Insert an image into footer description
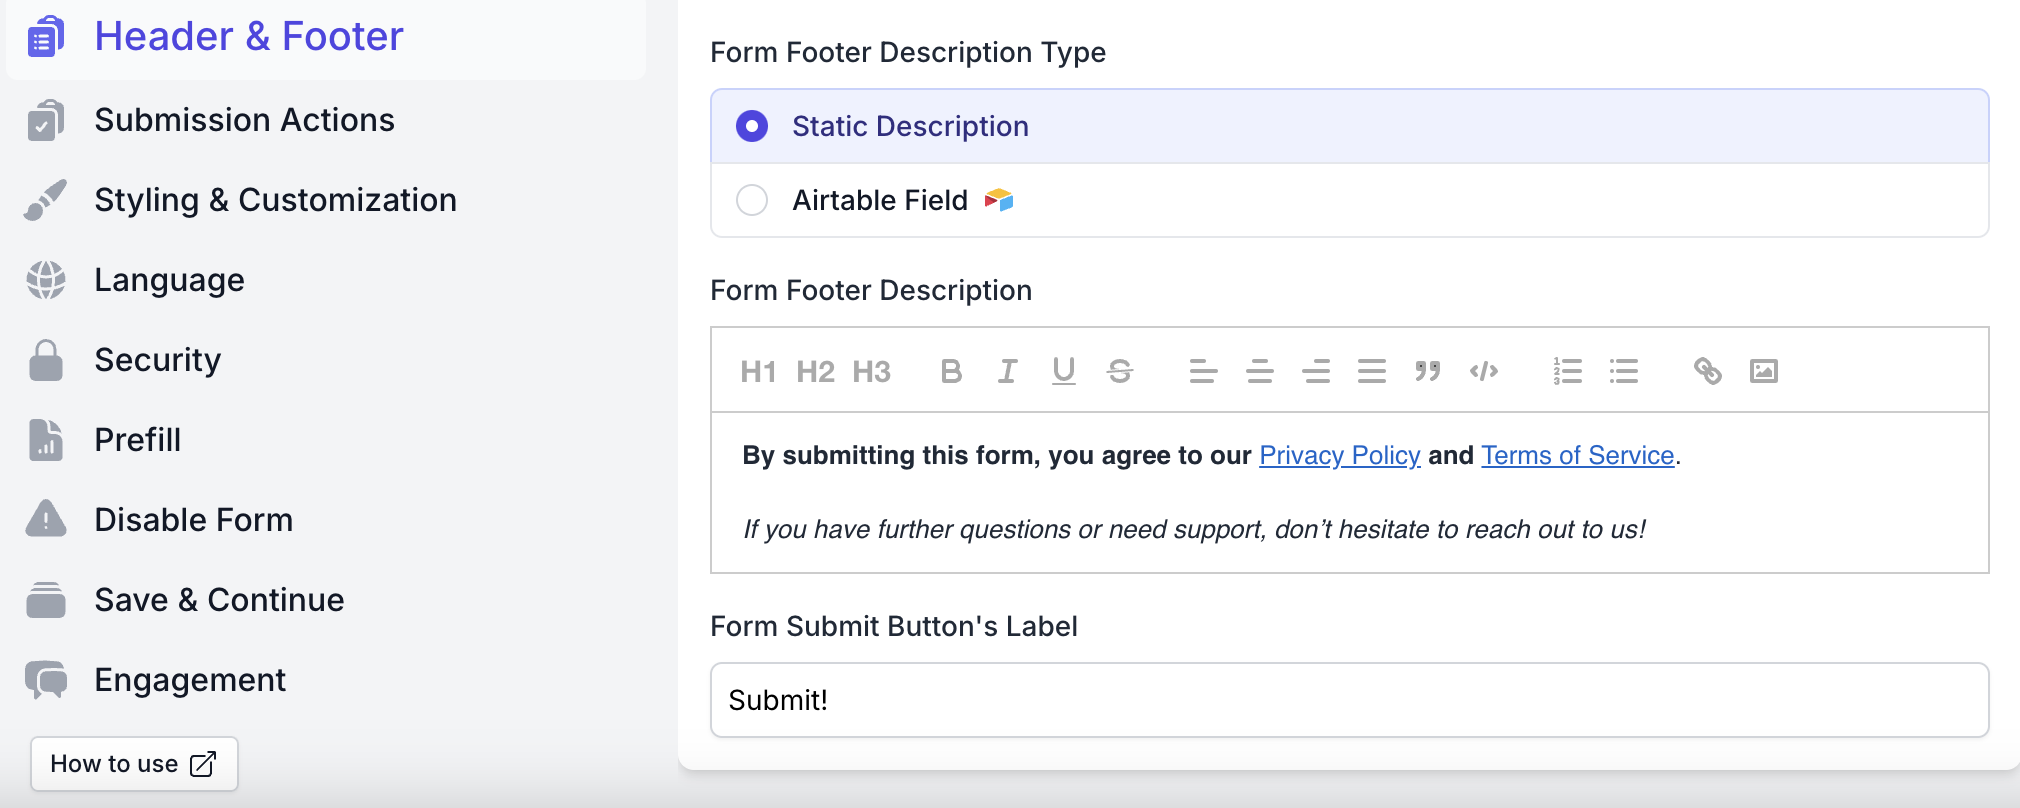 pyautogui.click(x=1763, y=371)
